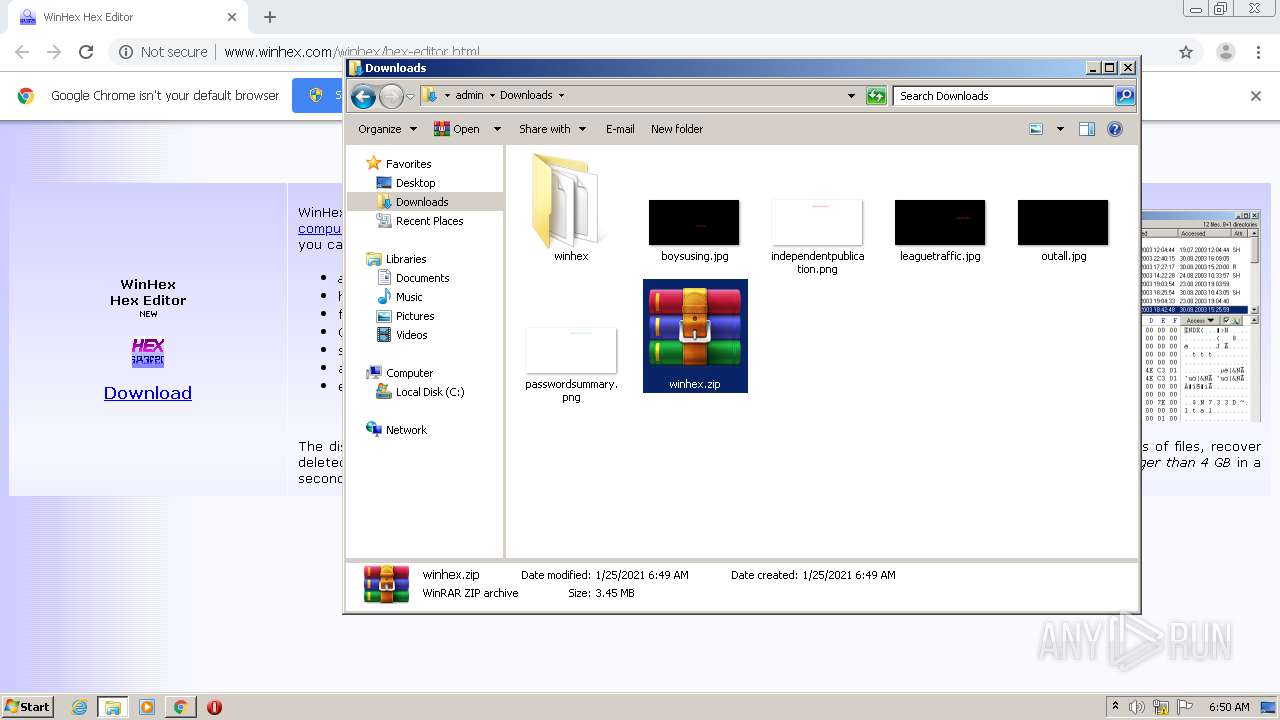Open Pictures library
Image resolution: width=1280 pixels, height=720 pixels.
414,316
